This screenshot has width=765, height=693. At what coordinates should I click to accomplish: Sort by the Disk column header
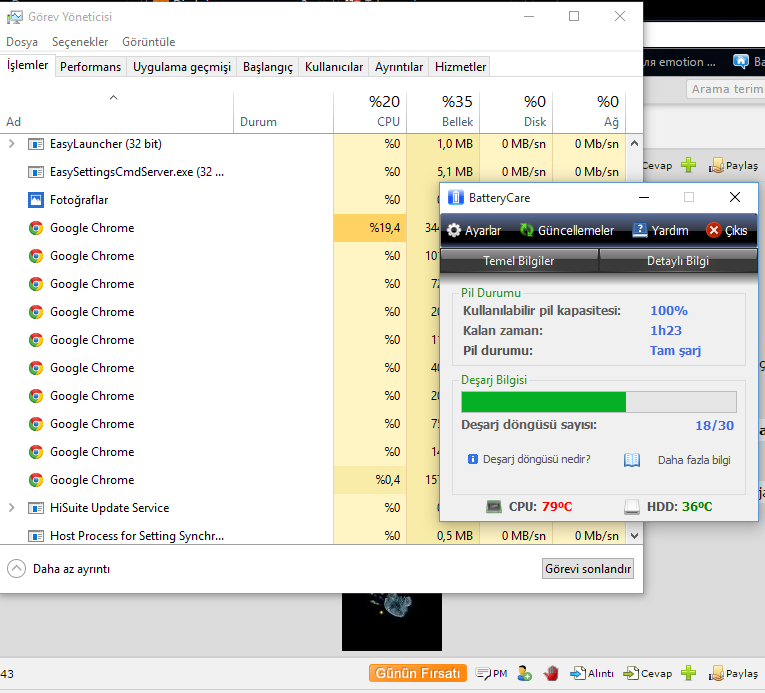516,111
